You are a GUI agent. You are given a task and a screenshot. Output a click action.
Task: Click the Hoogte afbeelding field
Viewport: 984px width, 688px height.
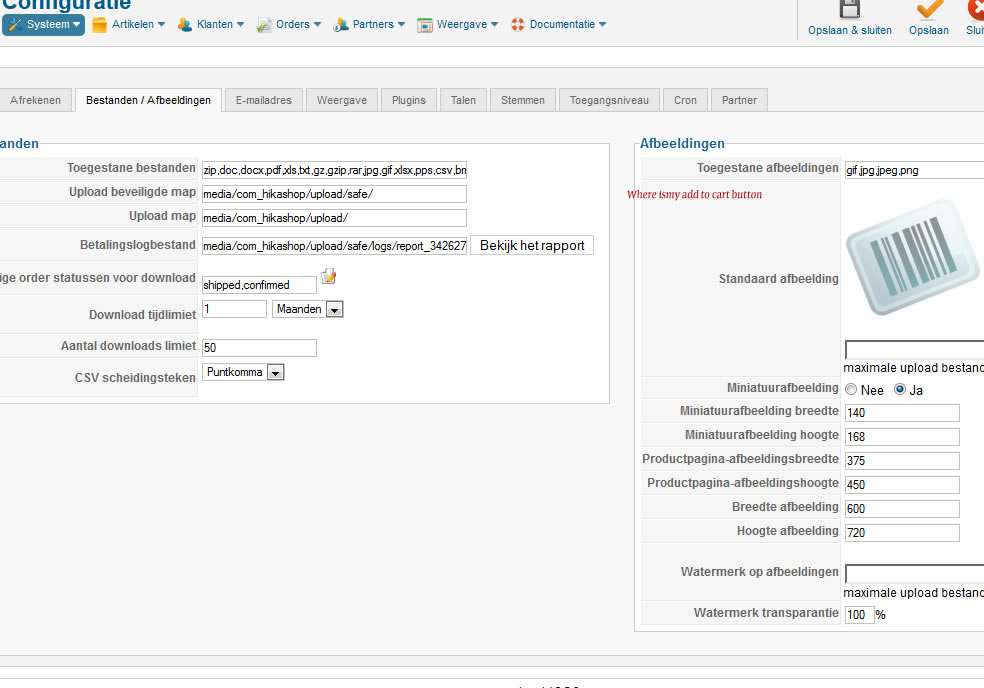902,532
